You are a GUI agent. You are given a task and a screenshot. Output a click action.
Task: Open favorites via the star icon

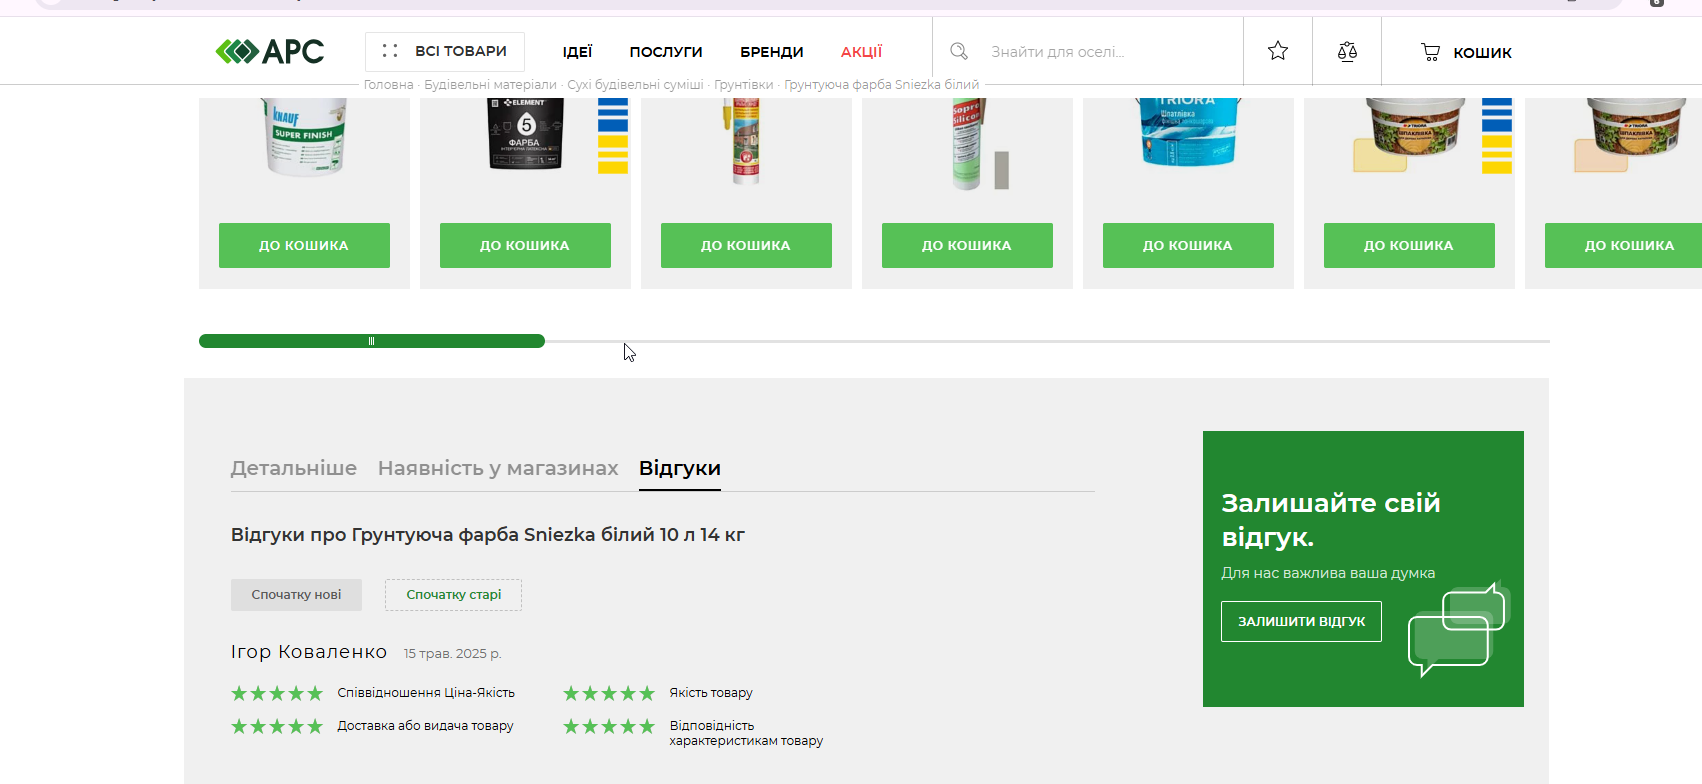tap(1278, 51)
